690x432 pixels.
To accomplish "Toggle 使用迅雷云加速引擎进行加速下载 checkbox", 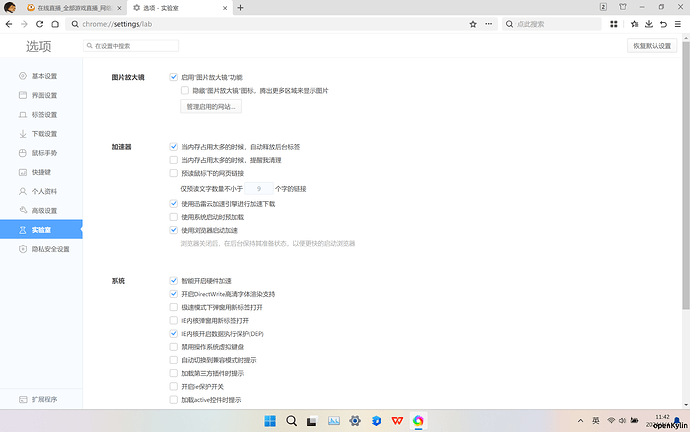I will click(174, 204).
